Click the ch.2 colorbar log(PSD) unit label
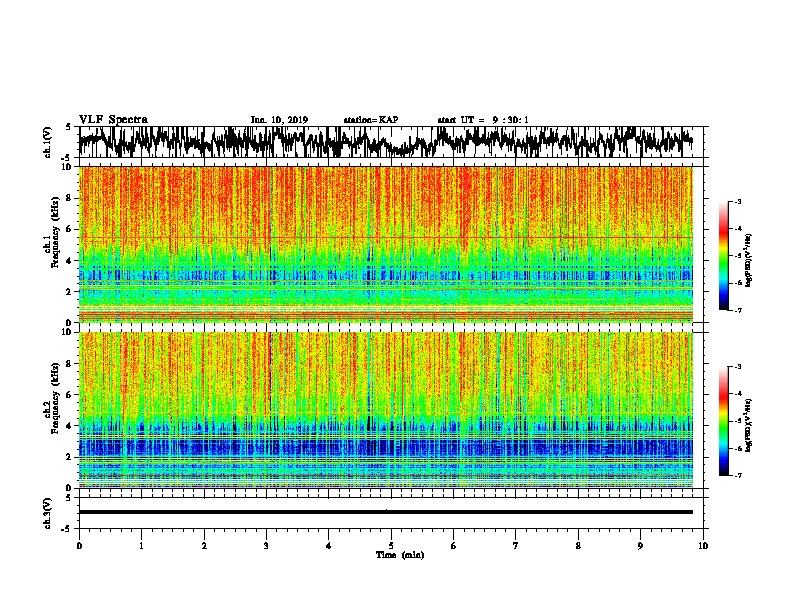The image size is (792, 612). [748, 425]
